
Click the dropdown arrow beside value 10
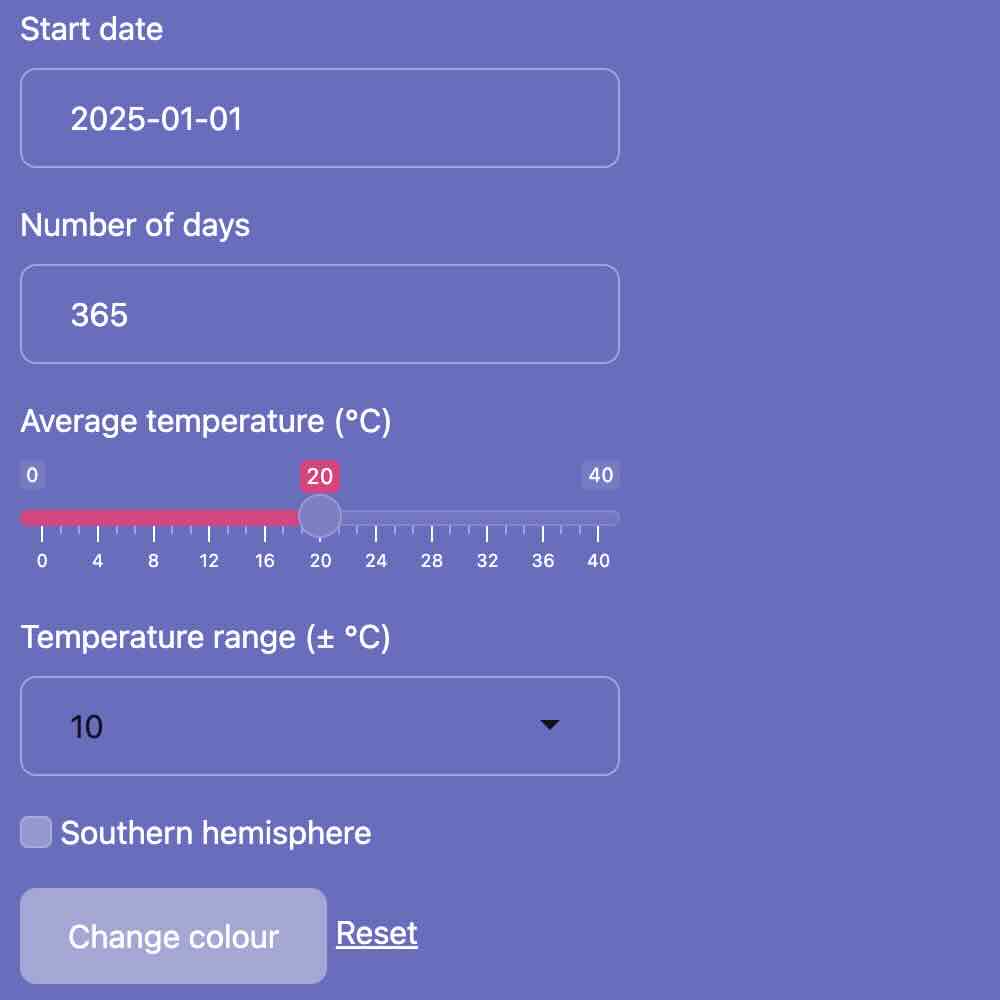549,724
